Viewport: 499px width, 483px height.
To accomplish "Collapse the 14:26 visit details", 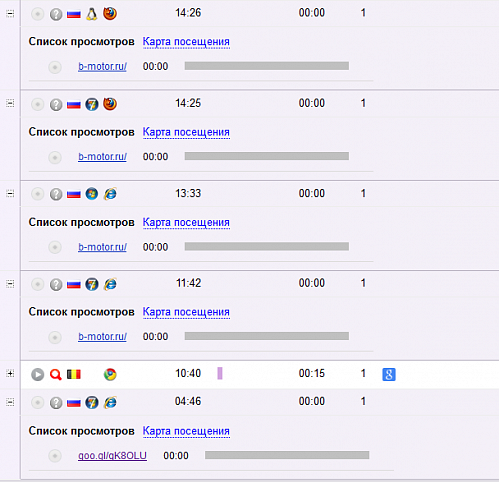I will pos(10,14).
